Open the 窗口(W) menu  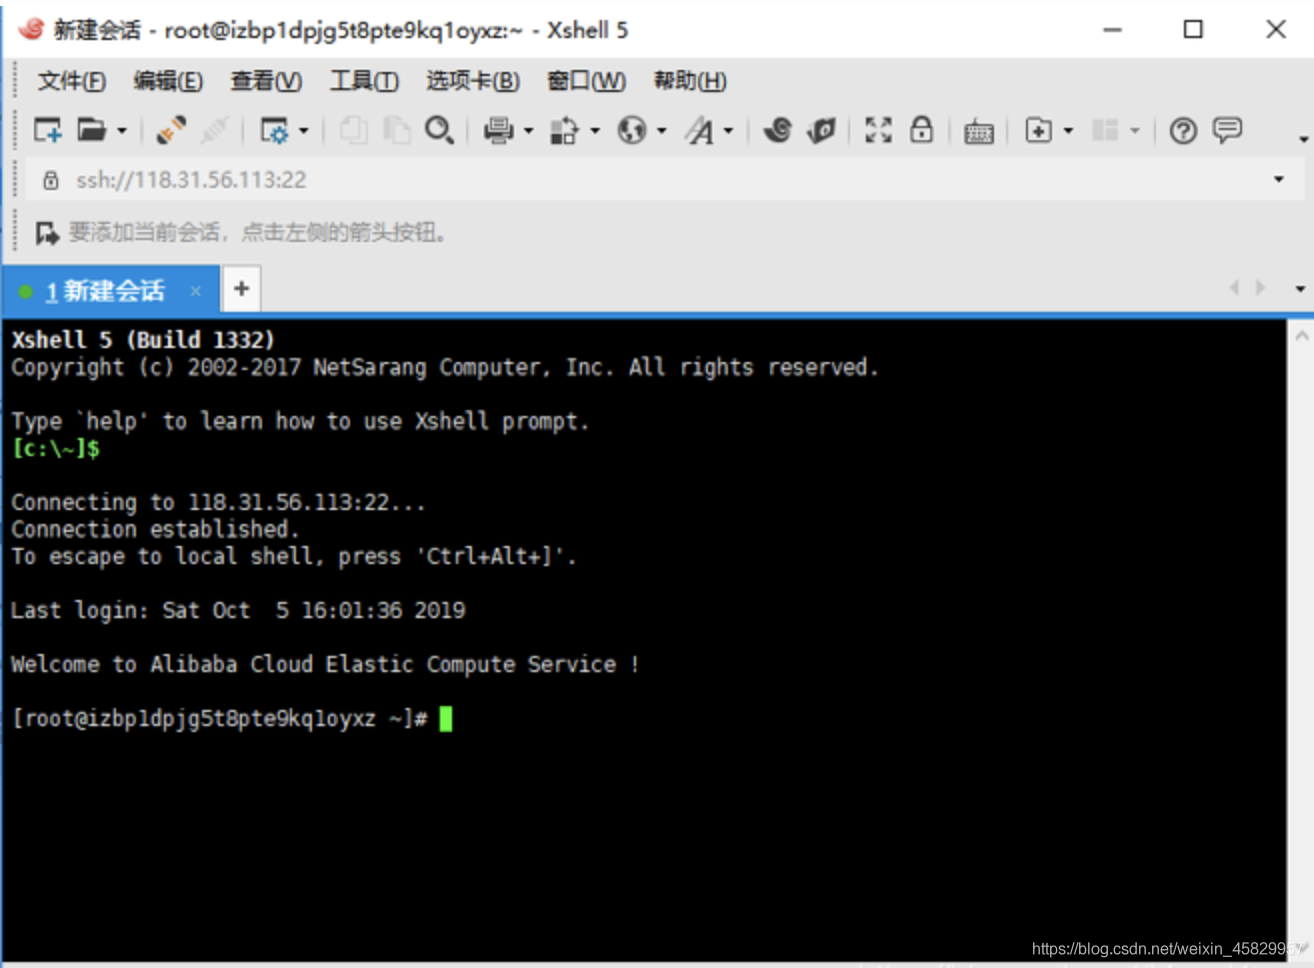pos(586,81)
